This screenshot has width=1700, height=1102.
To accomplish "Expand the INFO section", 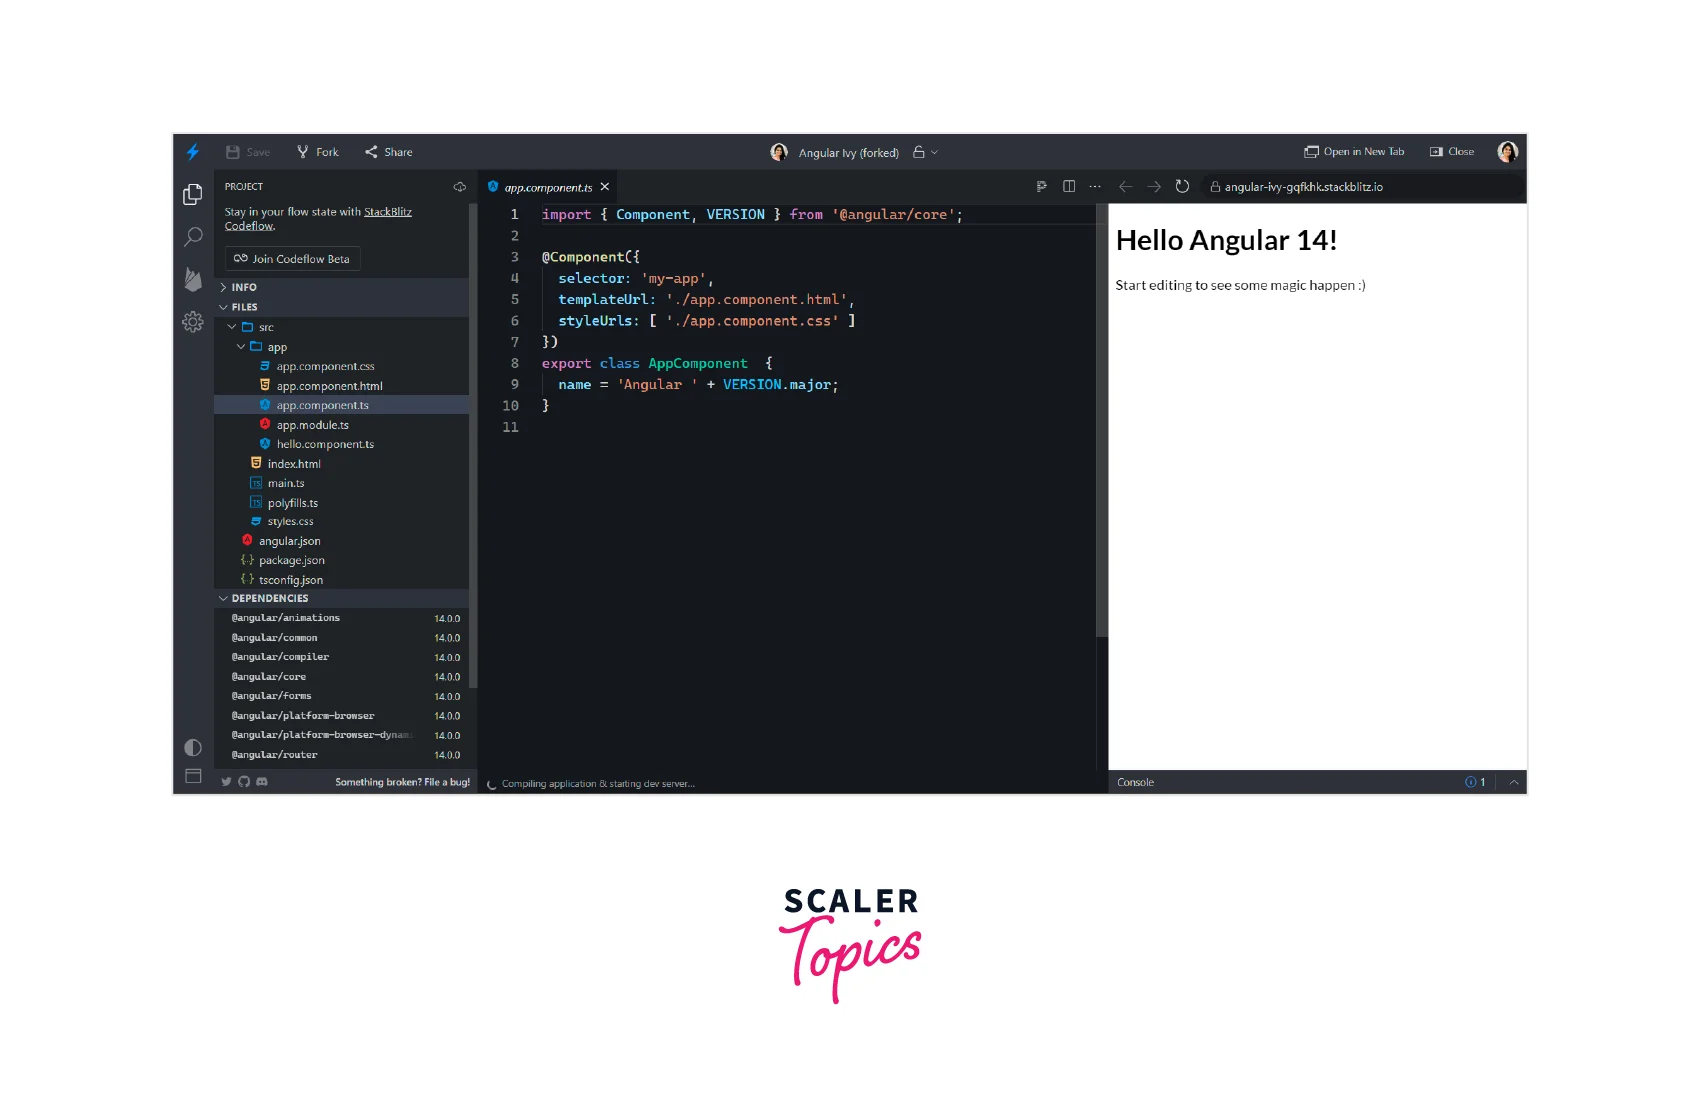I will 244,287.
